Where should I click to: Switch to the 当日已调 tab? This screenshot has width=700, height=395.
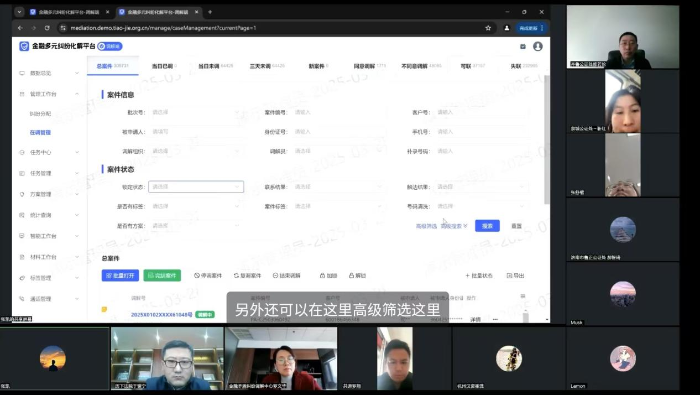[164, 66]
